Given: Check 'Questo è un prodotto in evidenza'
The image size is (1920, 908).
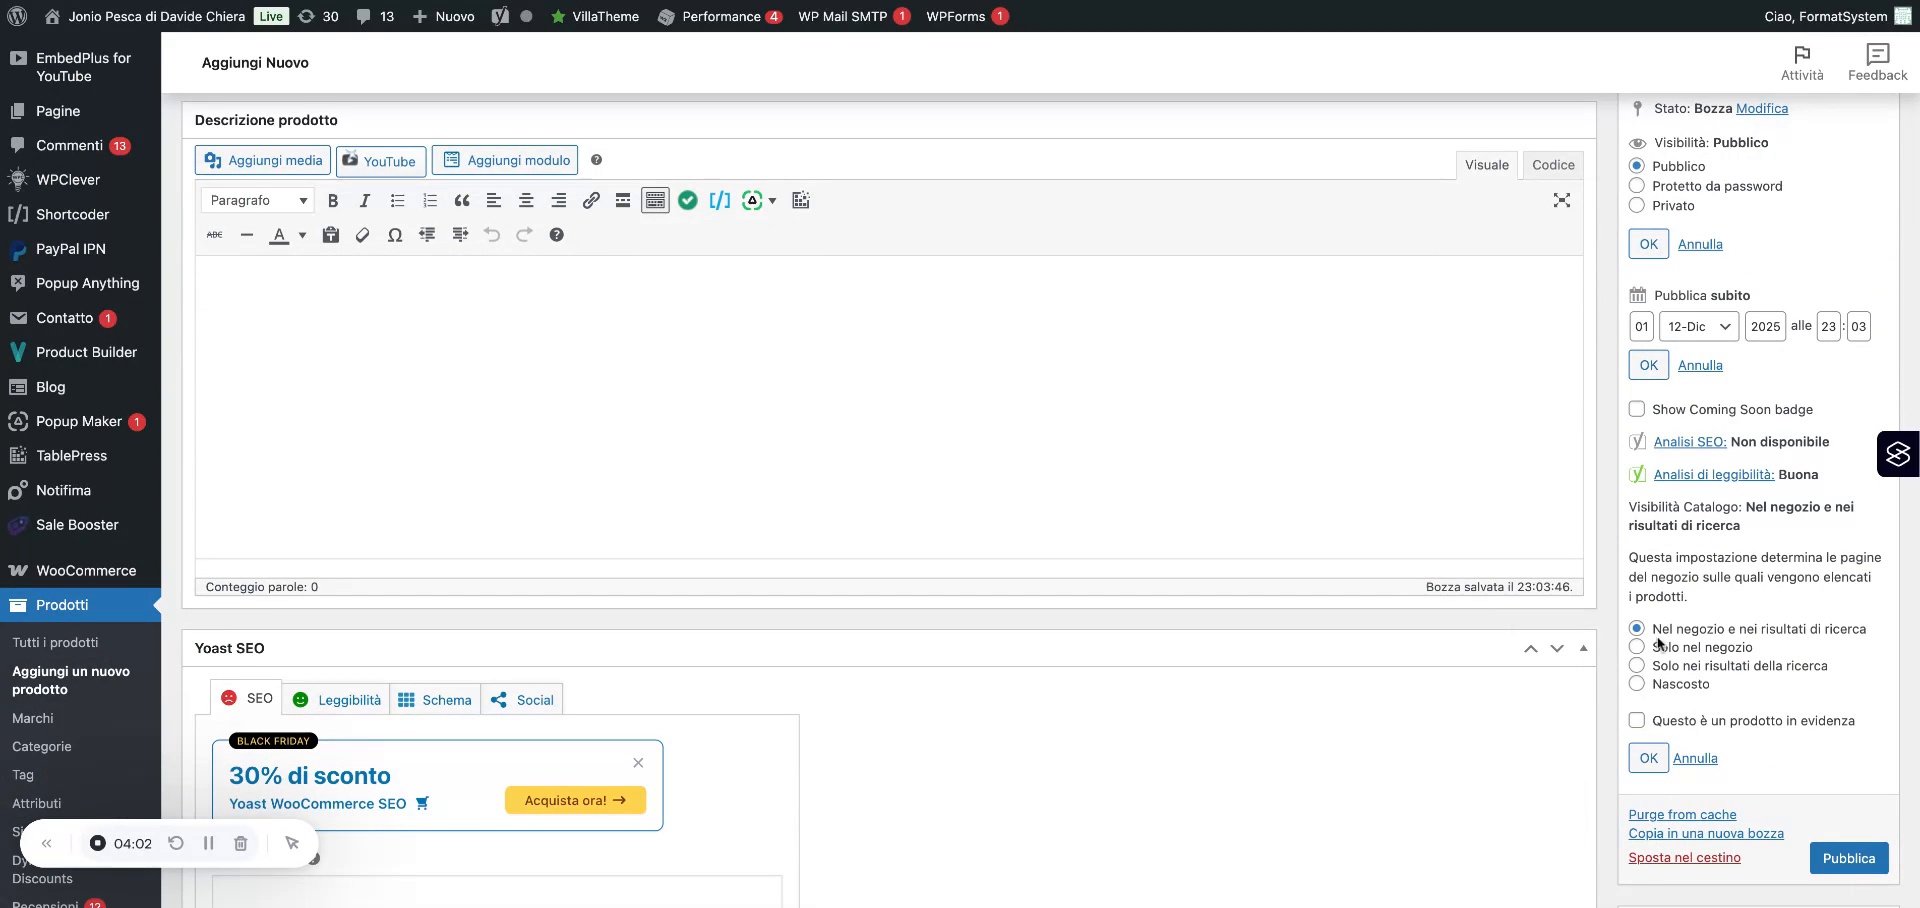Looking at the screenshot, I should pyautogui.click(x=1637, y=720).
